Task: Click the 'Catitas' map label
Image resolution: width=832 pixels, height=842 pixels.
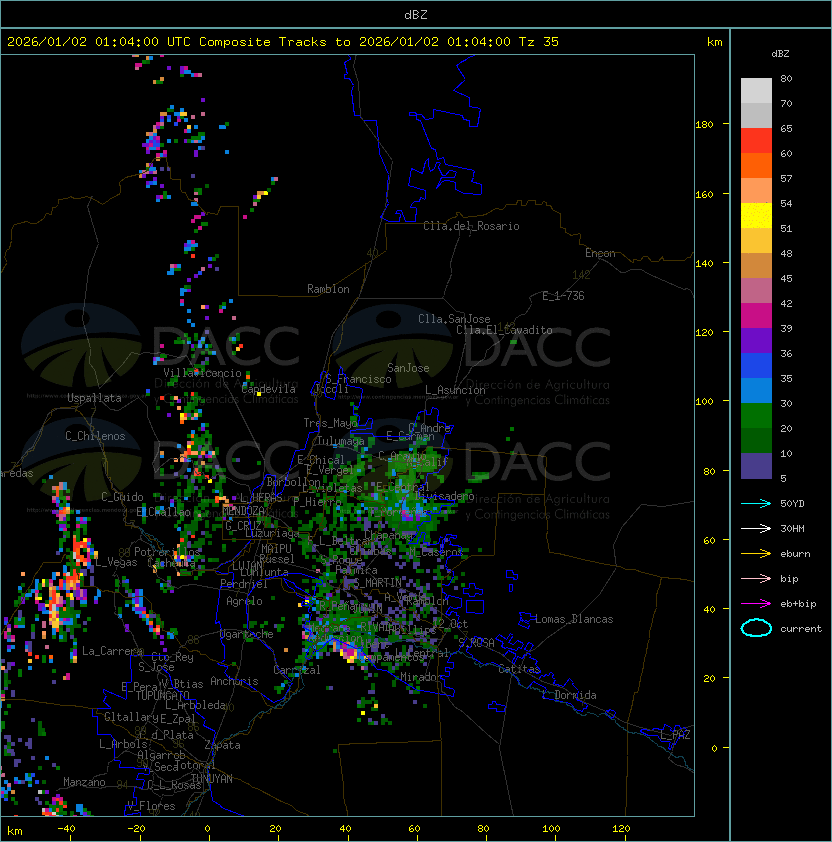Action: coord(519,669)
